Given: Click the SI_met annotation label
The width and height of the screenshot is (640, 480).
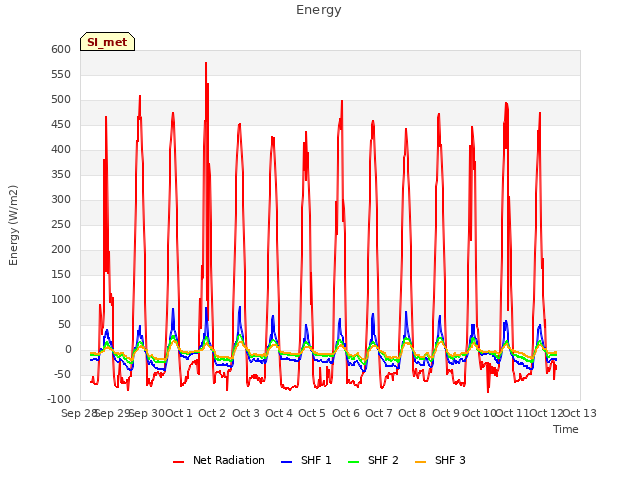Looking at the screenshot, I should pyautogui.click(x=107, y=42).
